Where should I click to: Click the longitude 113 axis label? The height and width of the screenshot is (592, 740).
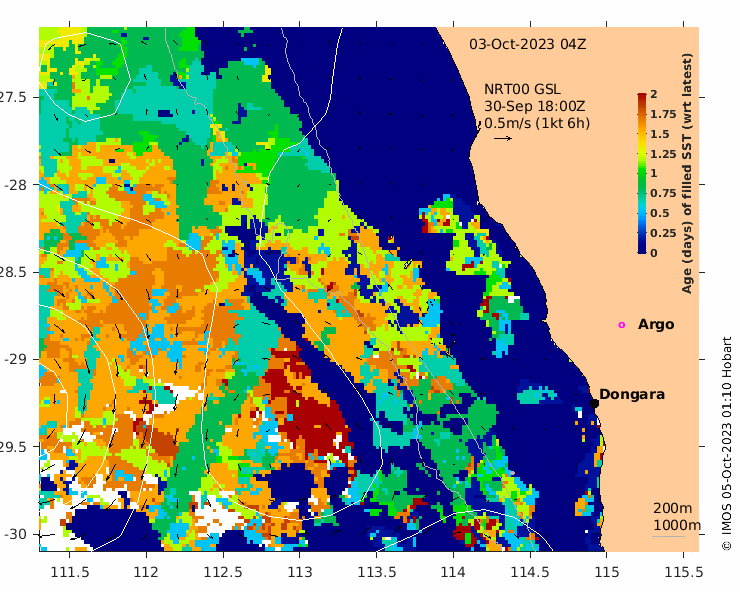300,572
